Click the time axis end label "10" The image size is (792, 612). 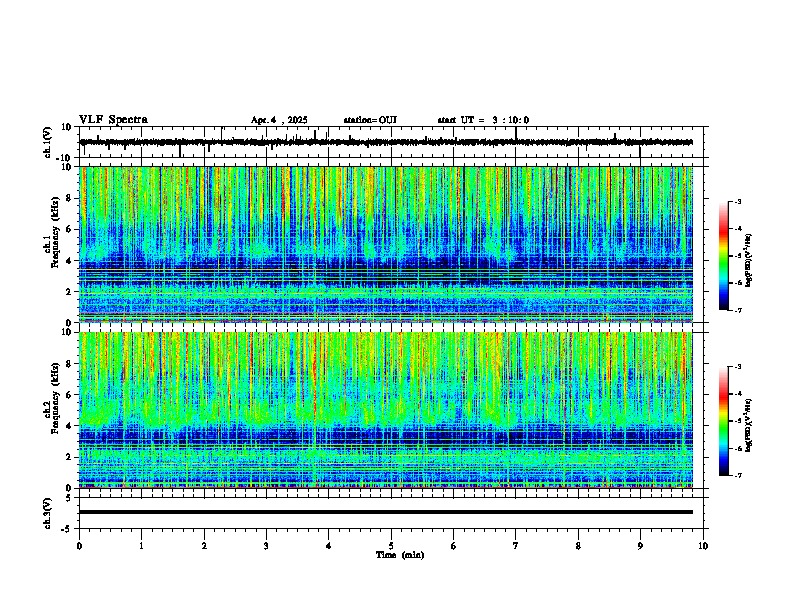point(703,546)
